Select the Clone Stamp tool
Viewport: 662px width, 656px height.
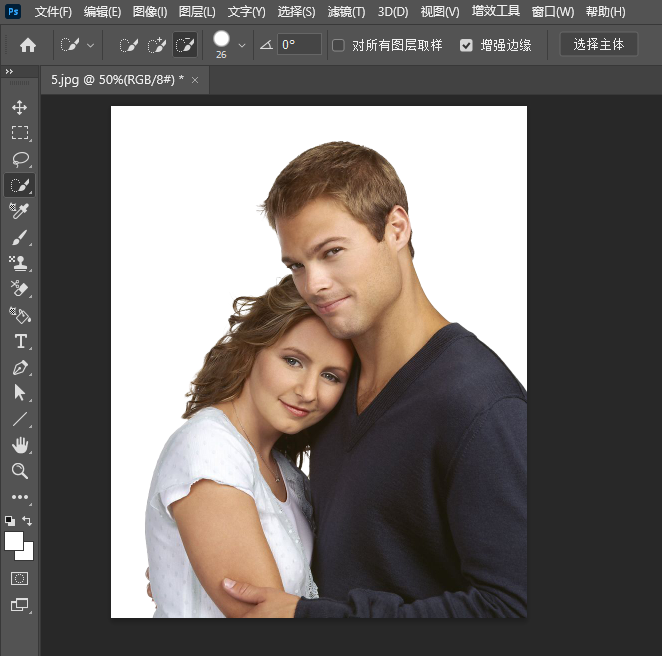click(x=19, y=263)
